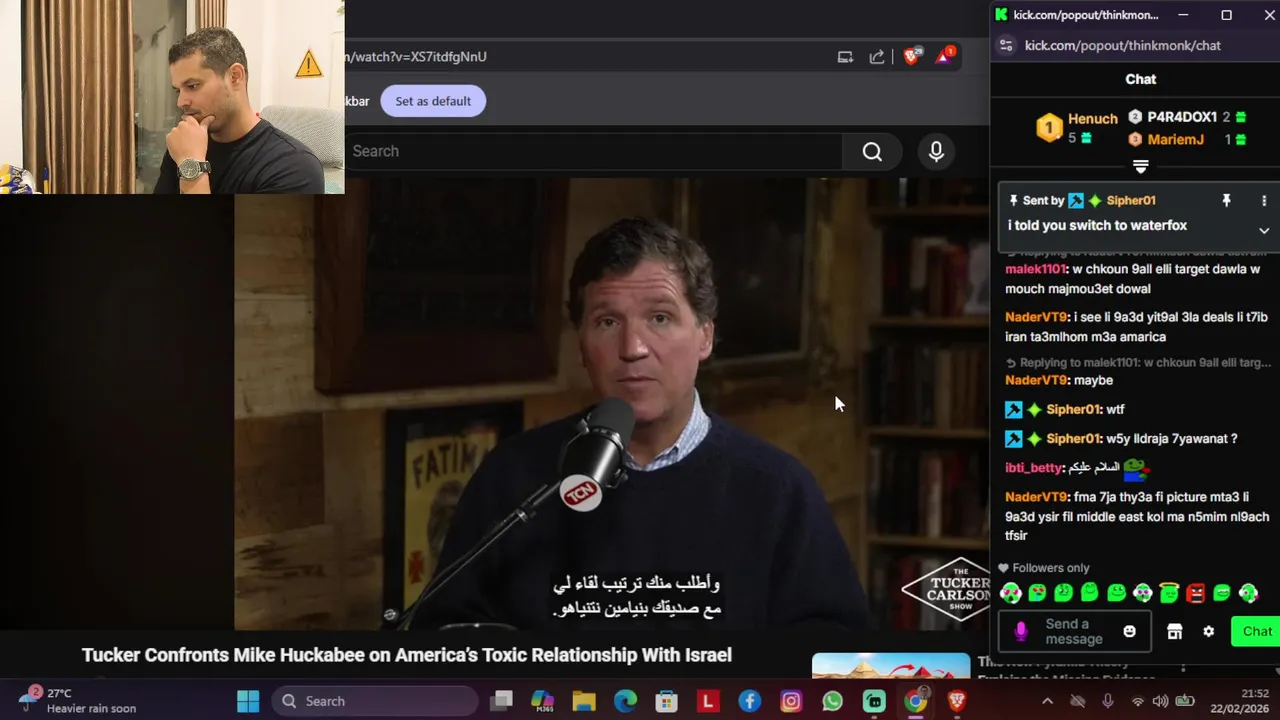Focus the Send a message chat input
This screenshot has width=1280, height=720.
[1074, 632]
